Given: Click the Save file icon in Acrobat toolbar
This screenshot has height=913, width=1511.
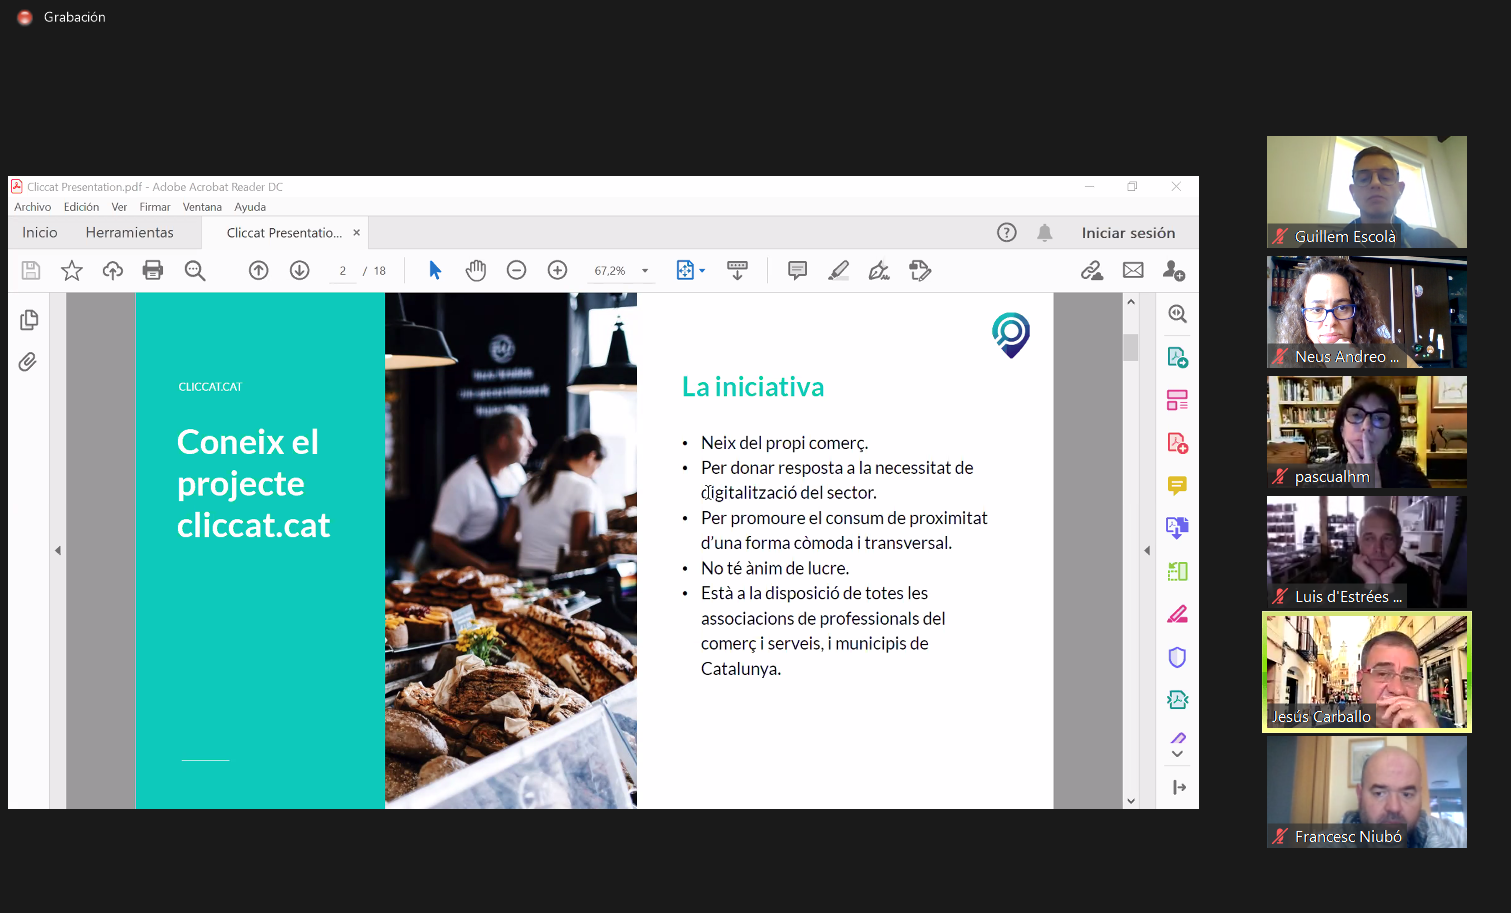Looking at the screenshot, I should (31, 270).
